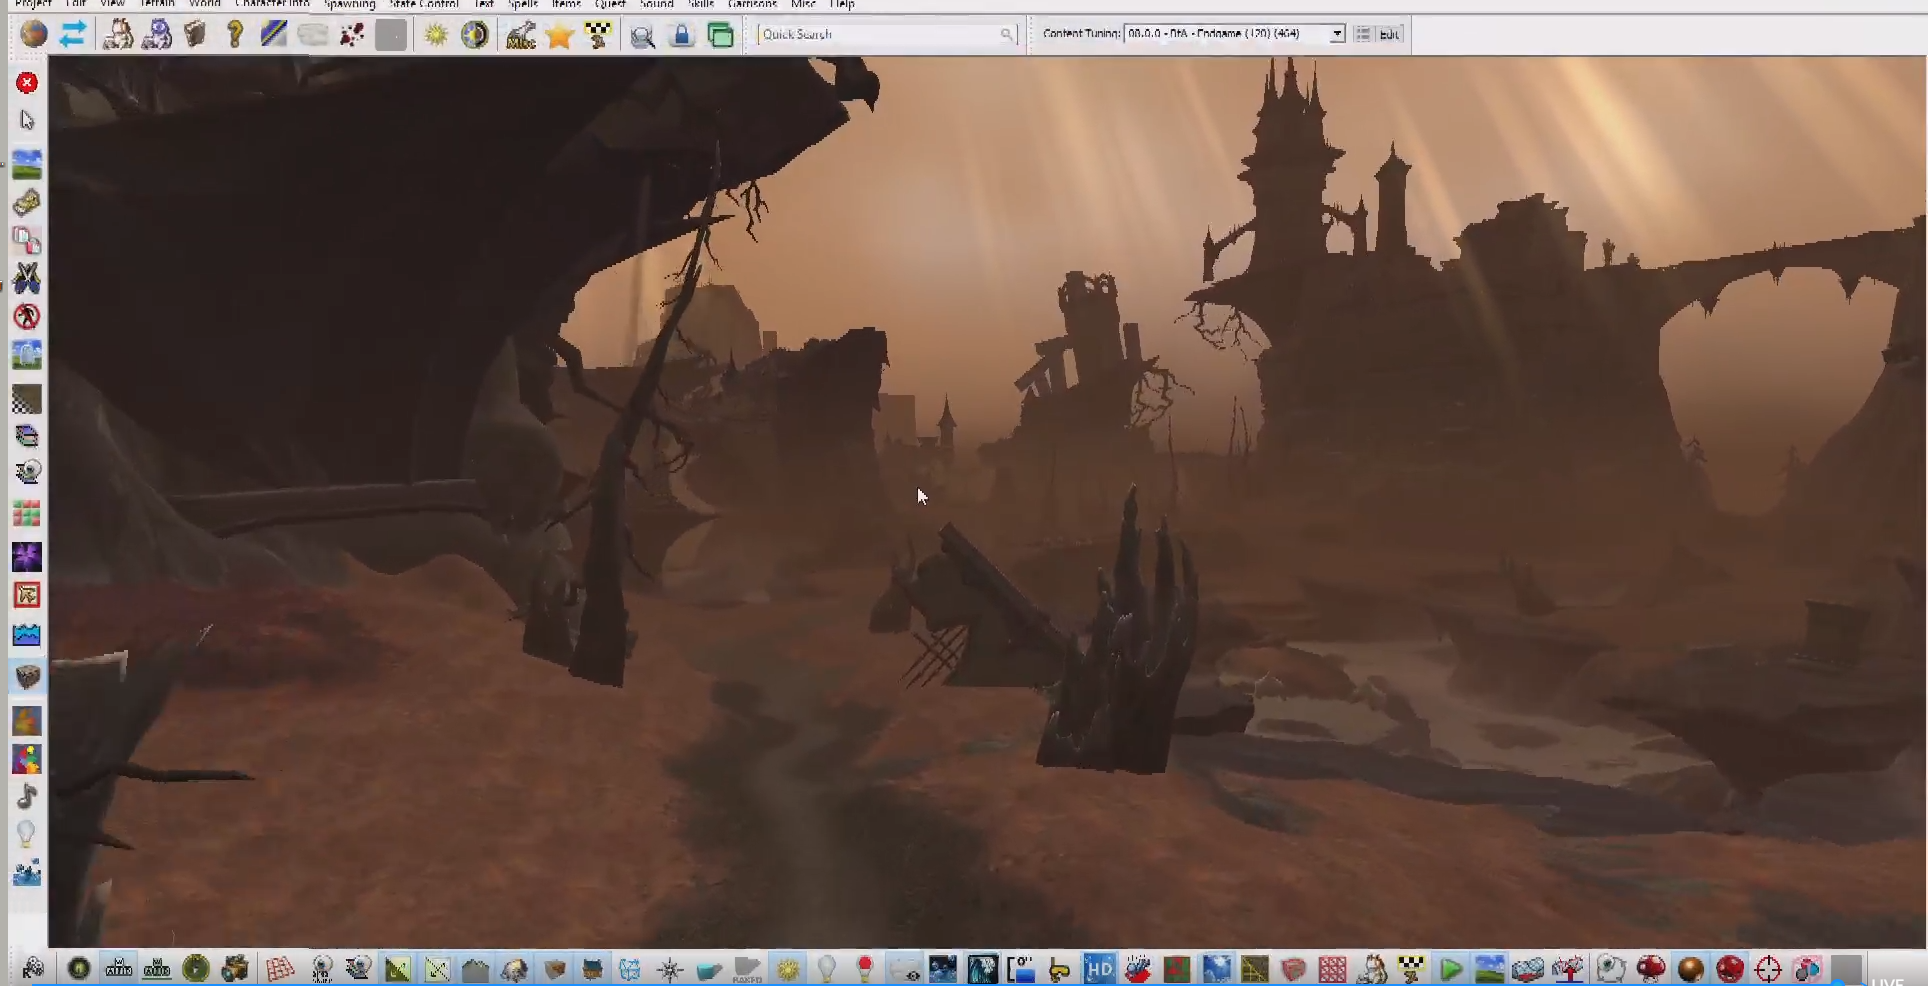Viewport: 1928px width, 986px height.
Task: Click the list icon beside Content Tuning
Action: pos(1362,34)
